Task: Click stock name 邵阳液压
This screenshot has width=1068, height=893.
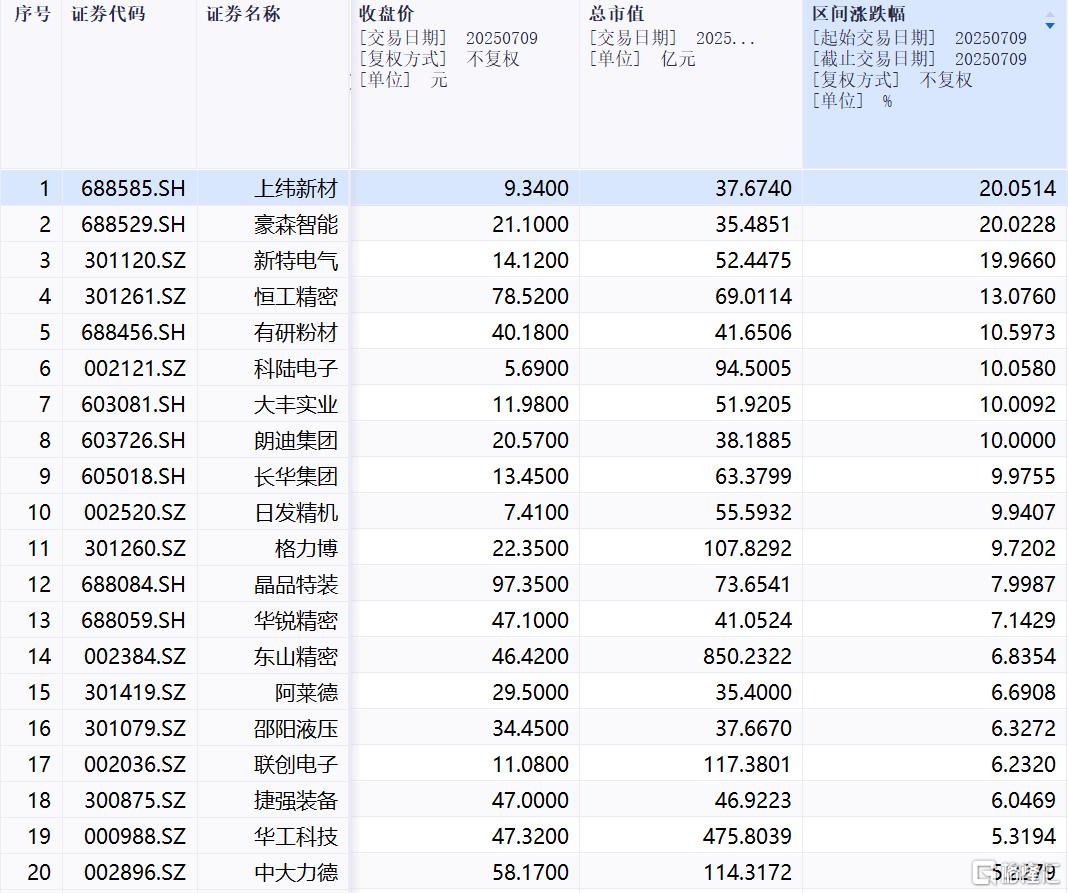Action: tap(296, 729)
